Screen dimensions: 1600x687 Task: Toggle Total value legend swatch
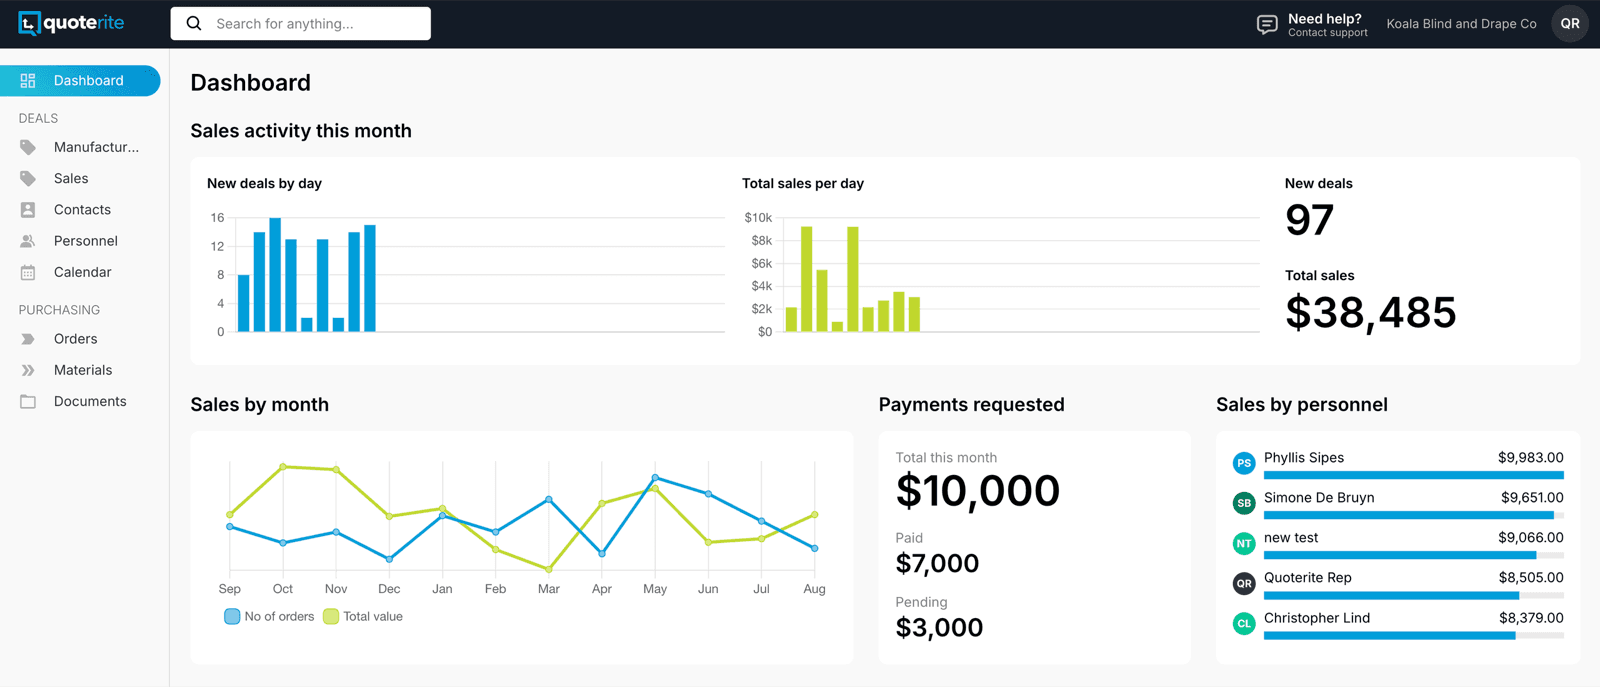click(x=331, y=616)
